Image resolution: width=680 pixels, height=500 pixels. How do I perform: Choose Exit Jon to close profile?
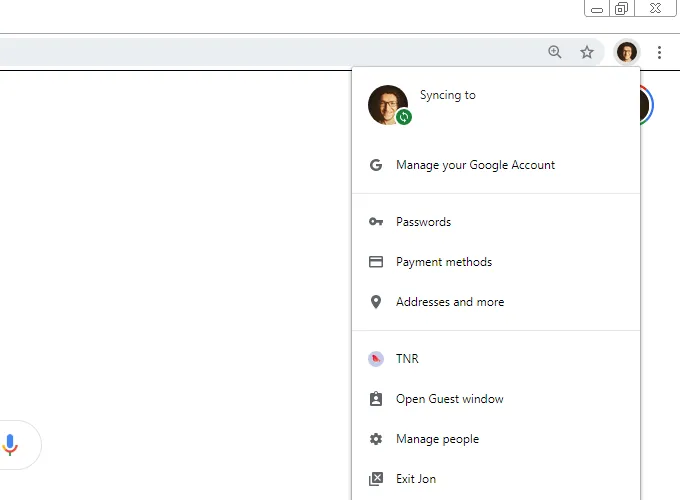coord(416,479)
